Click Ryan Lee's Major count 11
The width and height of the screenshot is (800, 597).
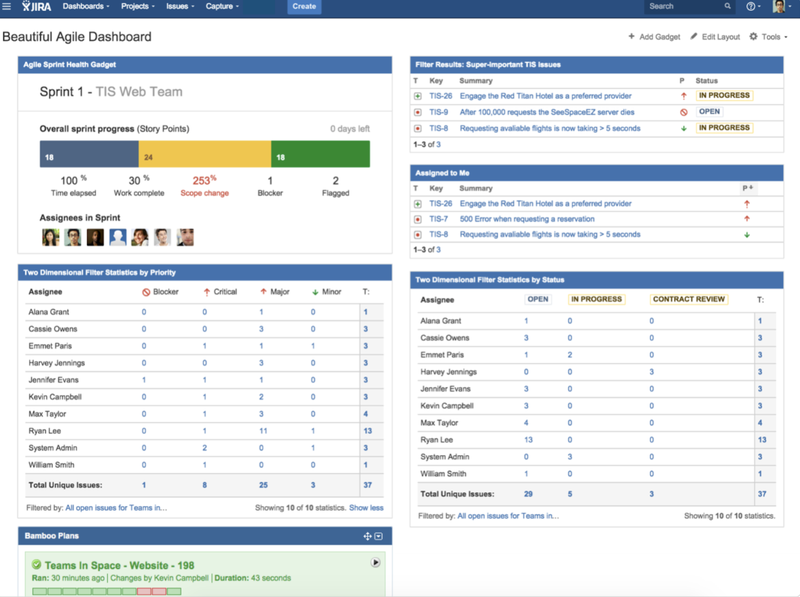click(x=263, y=431)
